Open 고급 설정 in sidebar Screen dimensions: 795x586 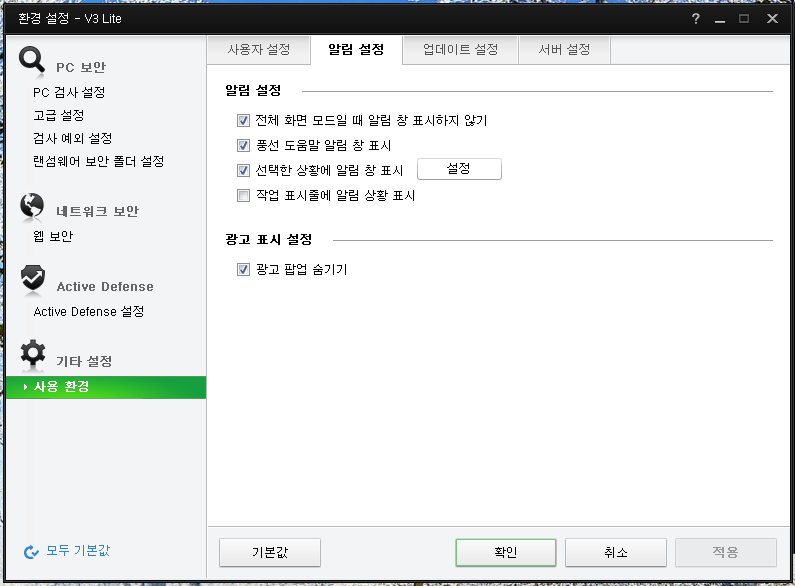[x=59, y=115]
